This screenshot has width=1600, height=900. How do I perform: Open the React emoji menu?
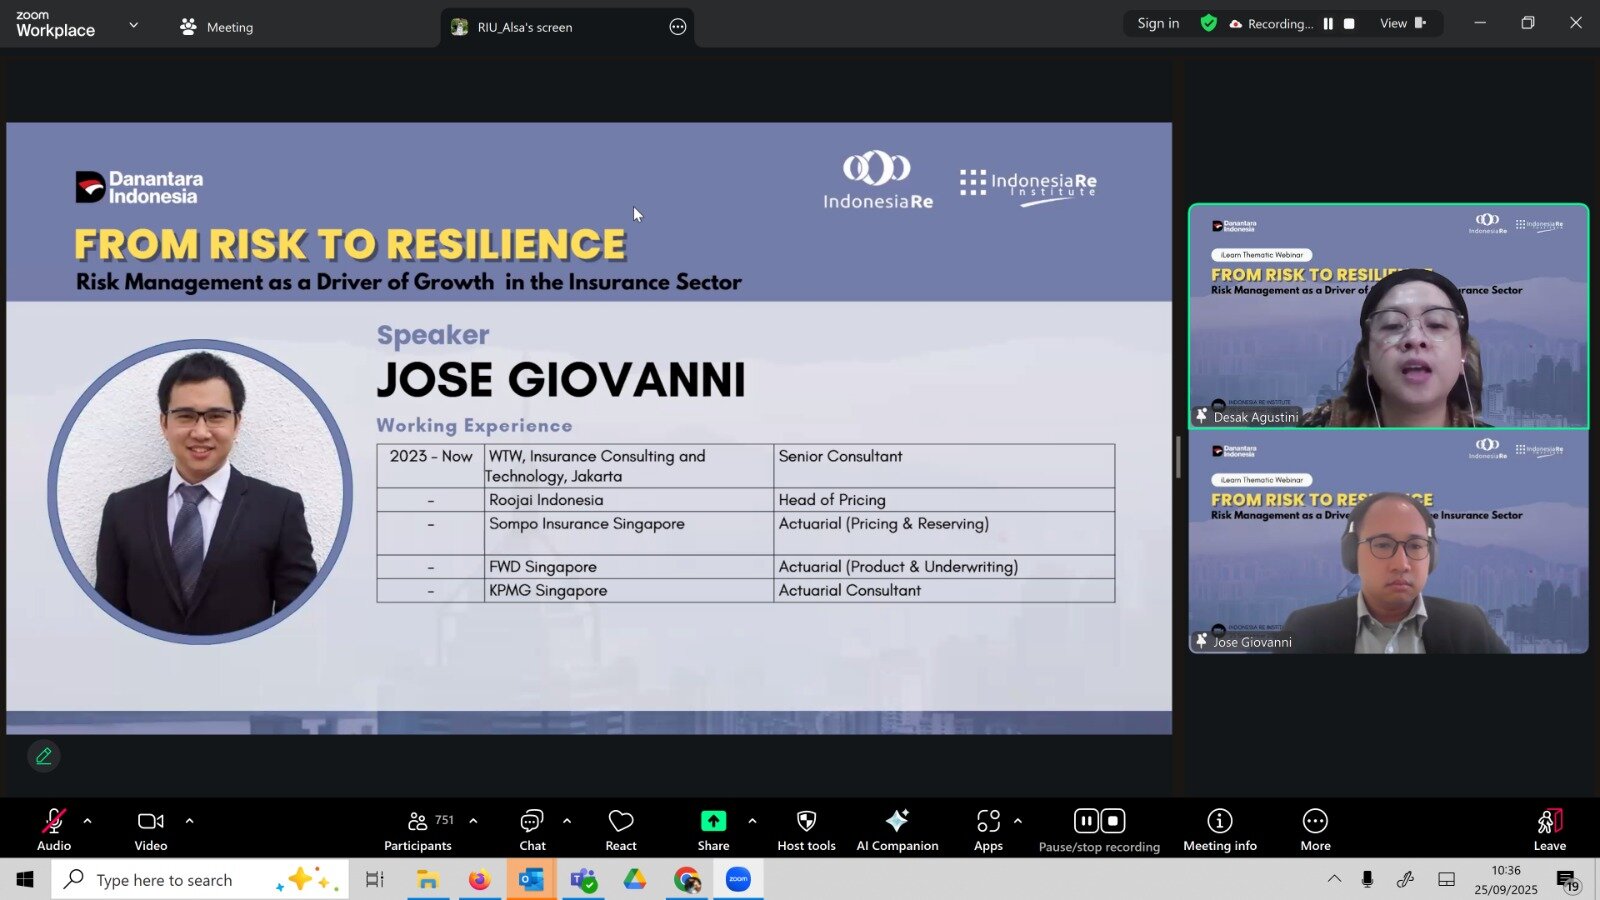pos(620,830)
